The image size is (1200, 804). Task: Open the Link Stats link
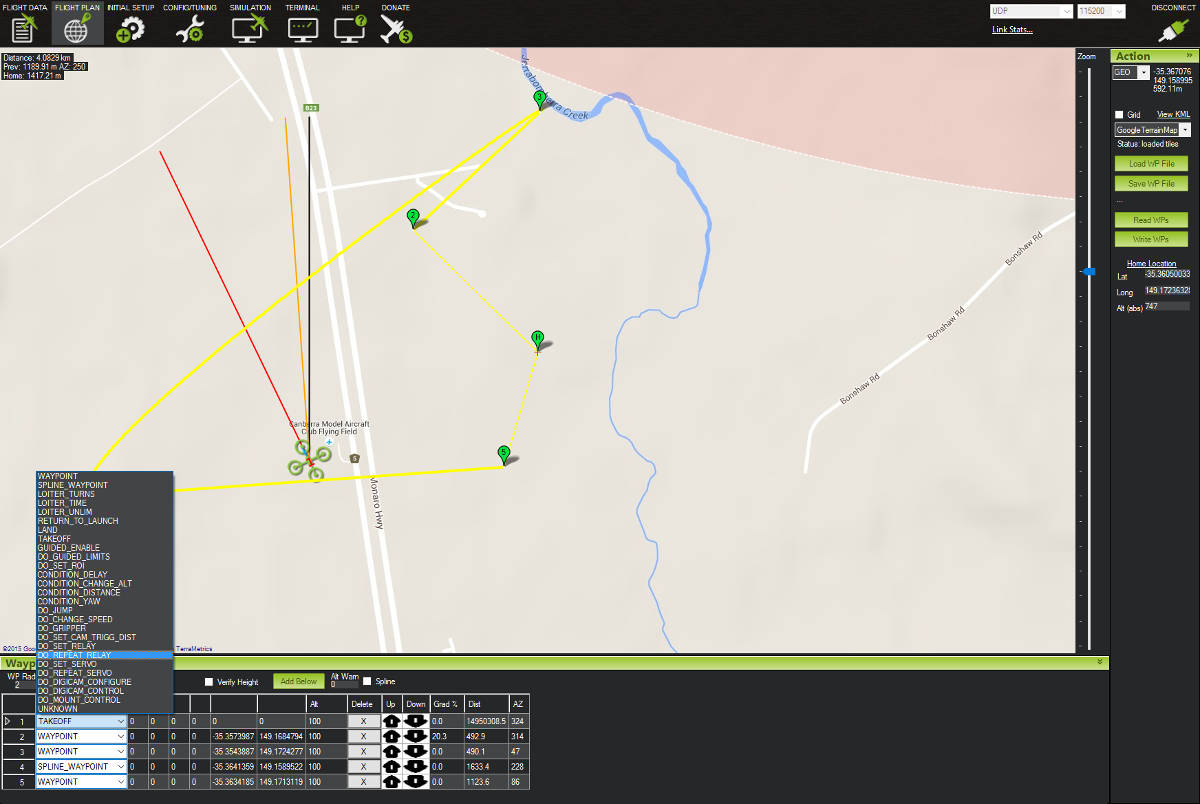click(x=1012, y=30)
